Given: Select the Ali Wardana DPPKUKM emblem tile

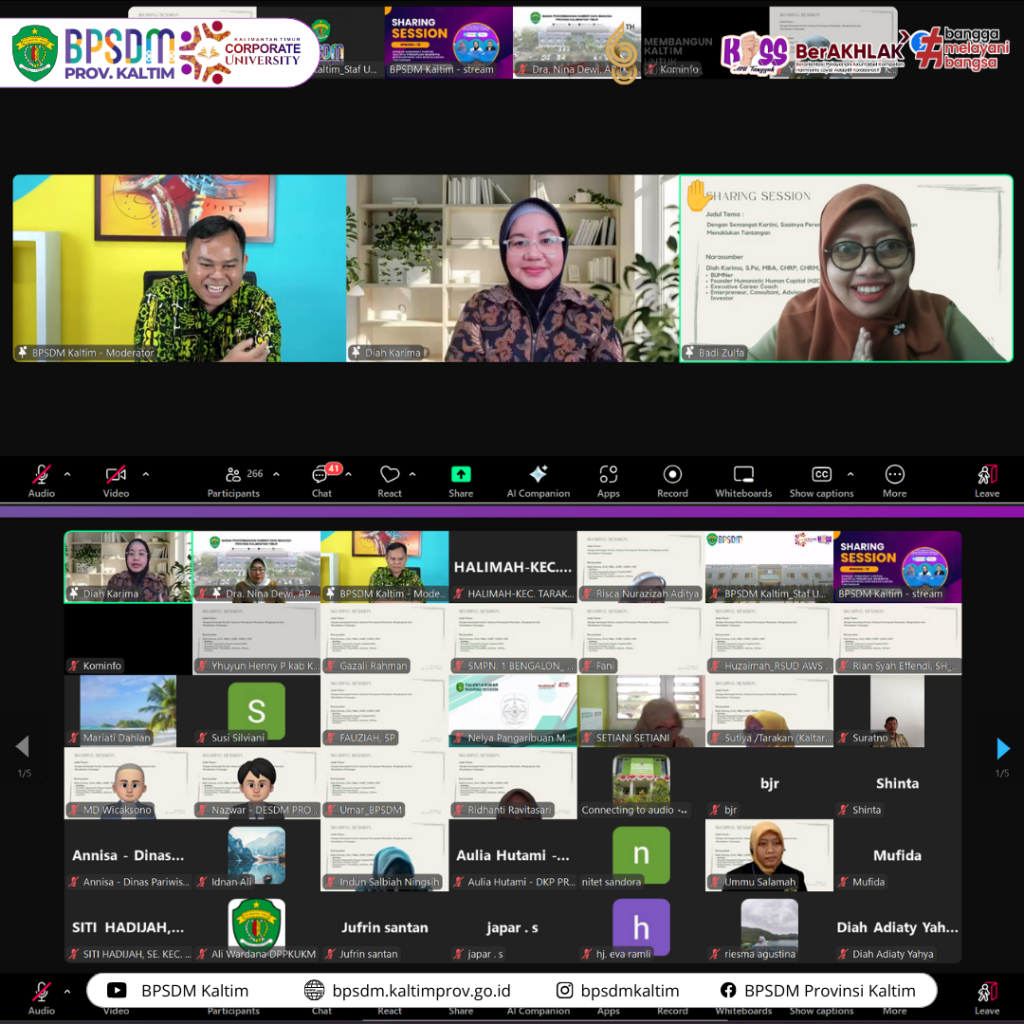Looking at the screenshot, I should pyautogui.click(x=256, y=927).
